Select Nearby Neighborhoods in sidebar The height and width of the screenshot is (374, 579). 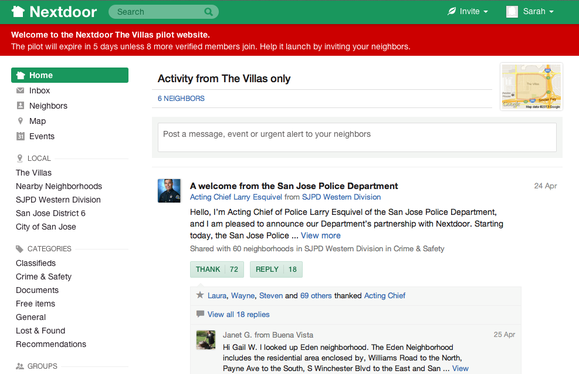click(59, 186)
